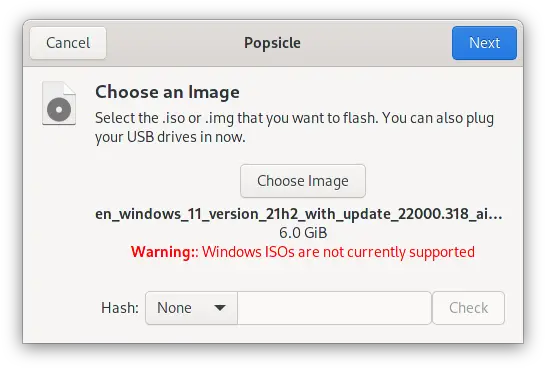
Task: Click the en_windows_11 ISO filename label
Action: [x=298, y=214]
